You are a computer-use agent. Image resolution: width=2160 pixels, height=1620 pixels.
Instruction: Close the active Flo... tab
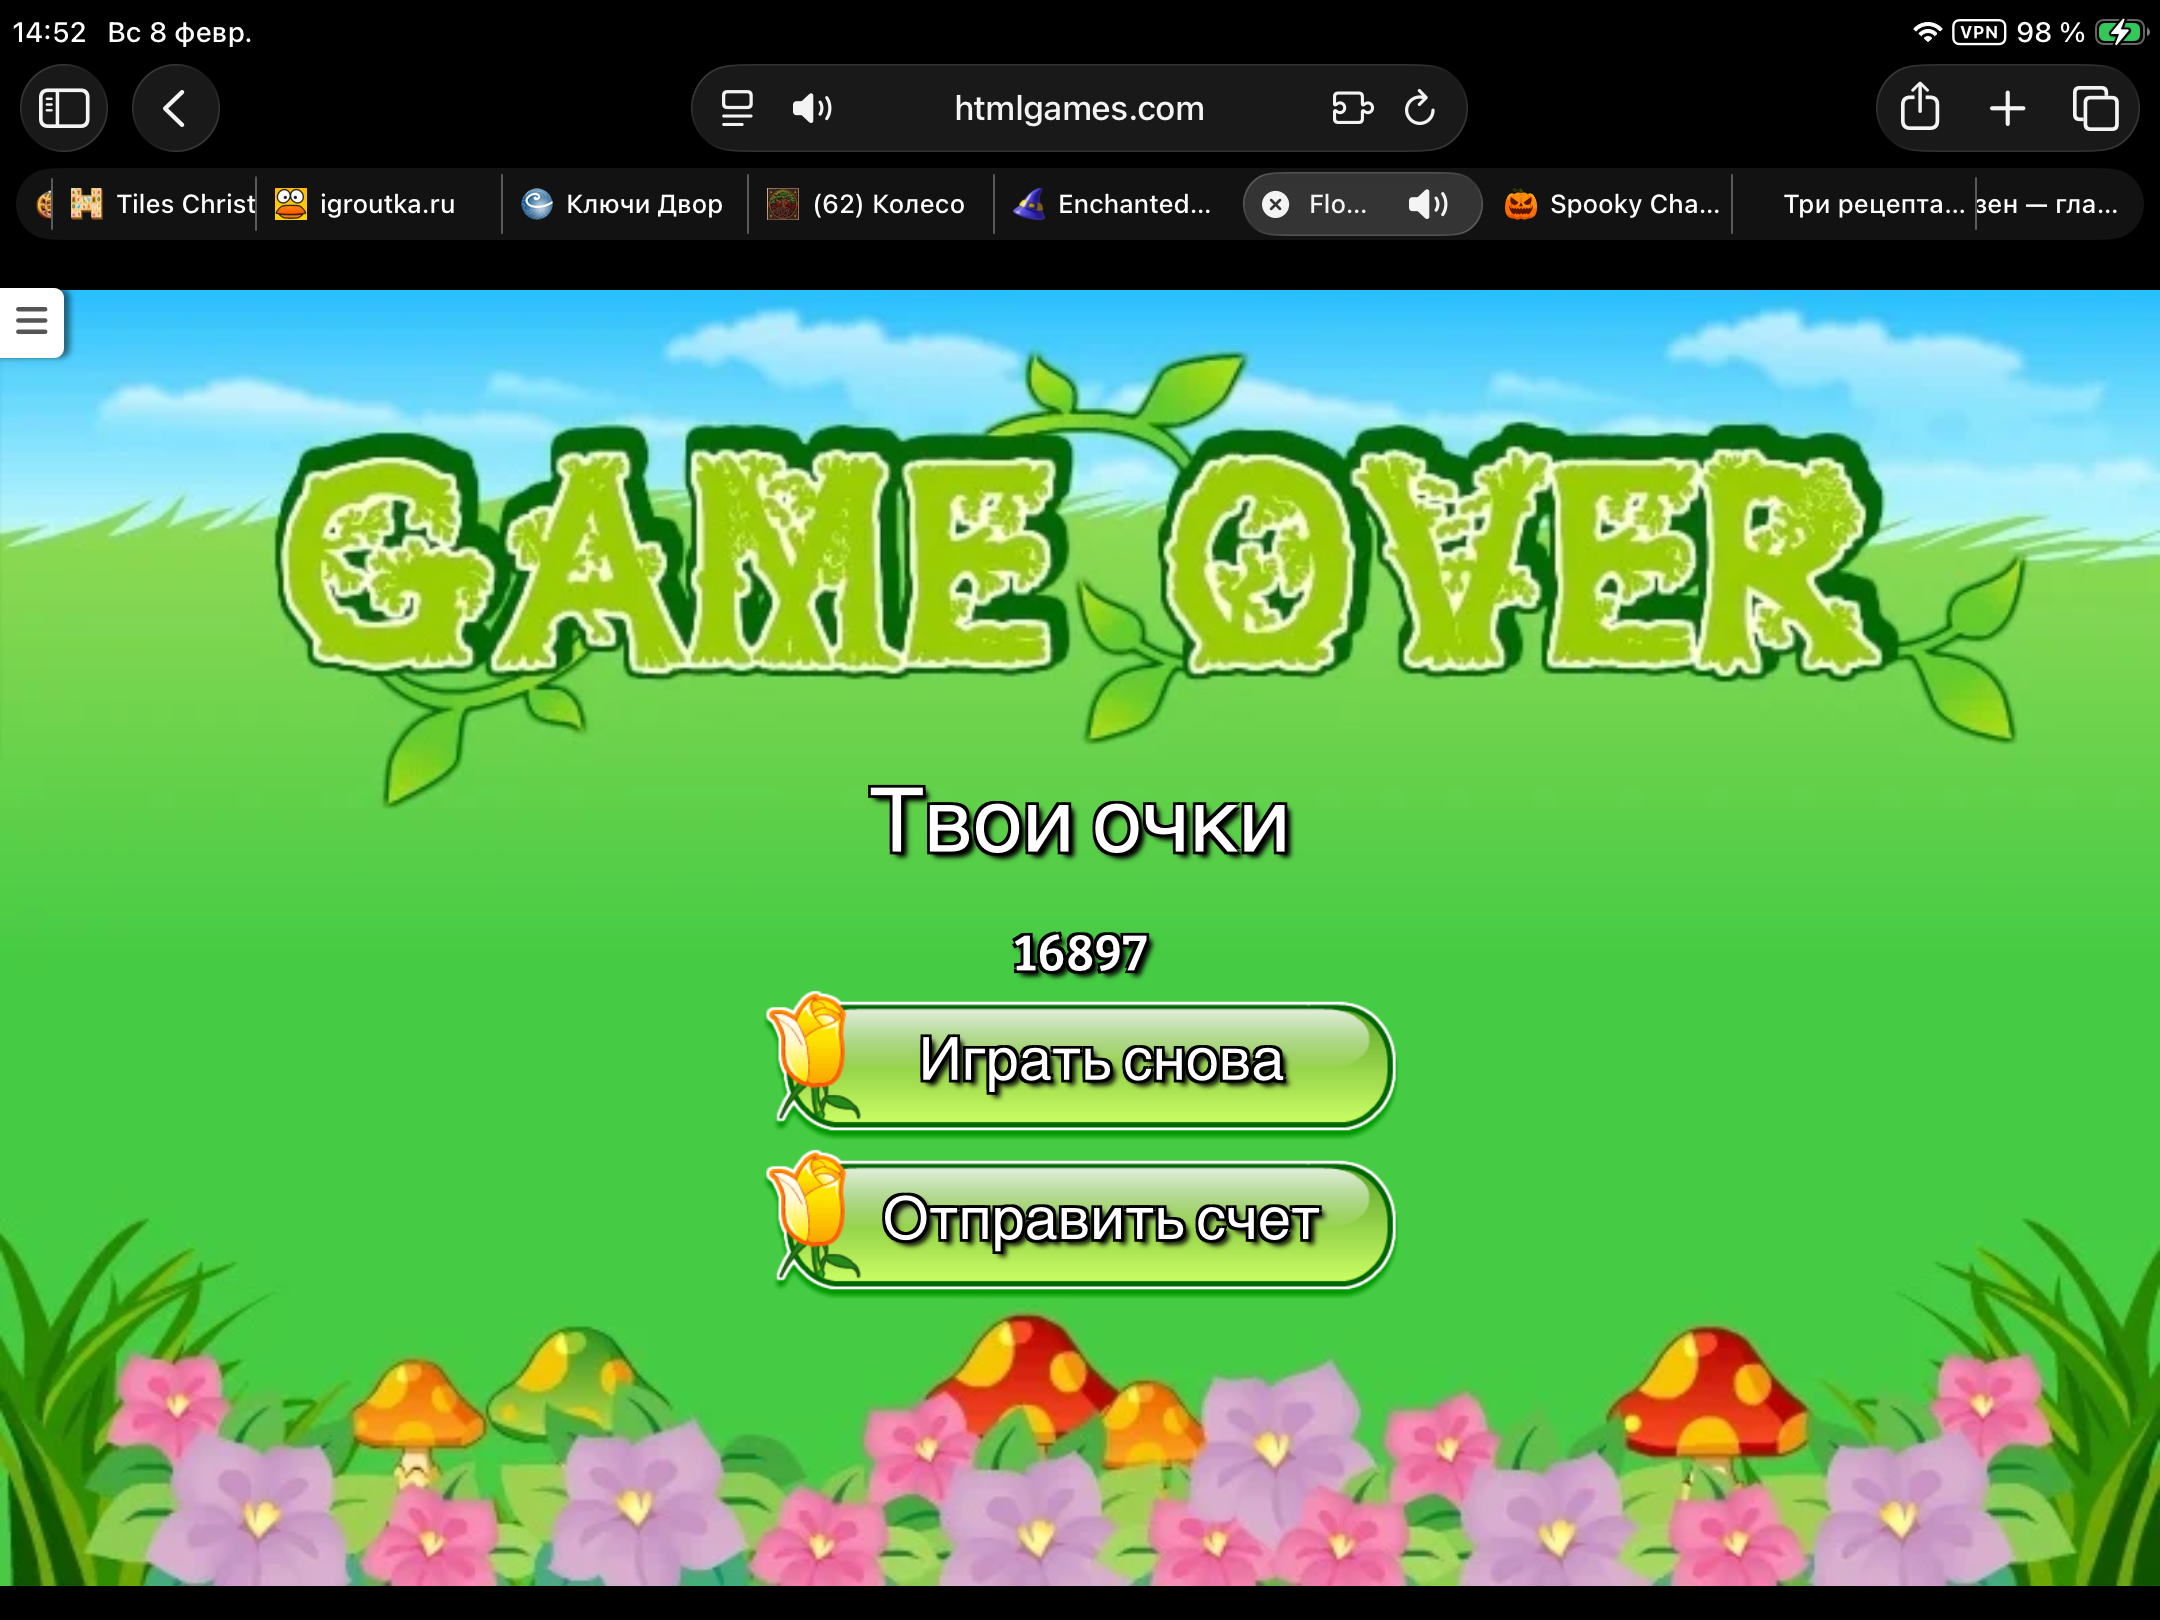tap(1275, 204)
